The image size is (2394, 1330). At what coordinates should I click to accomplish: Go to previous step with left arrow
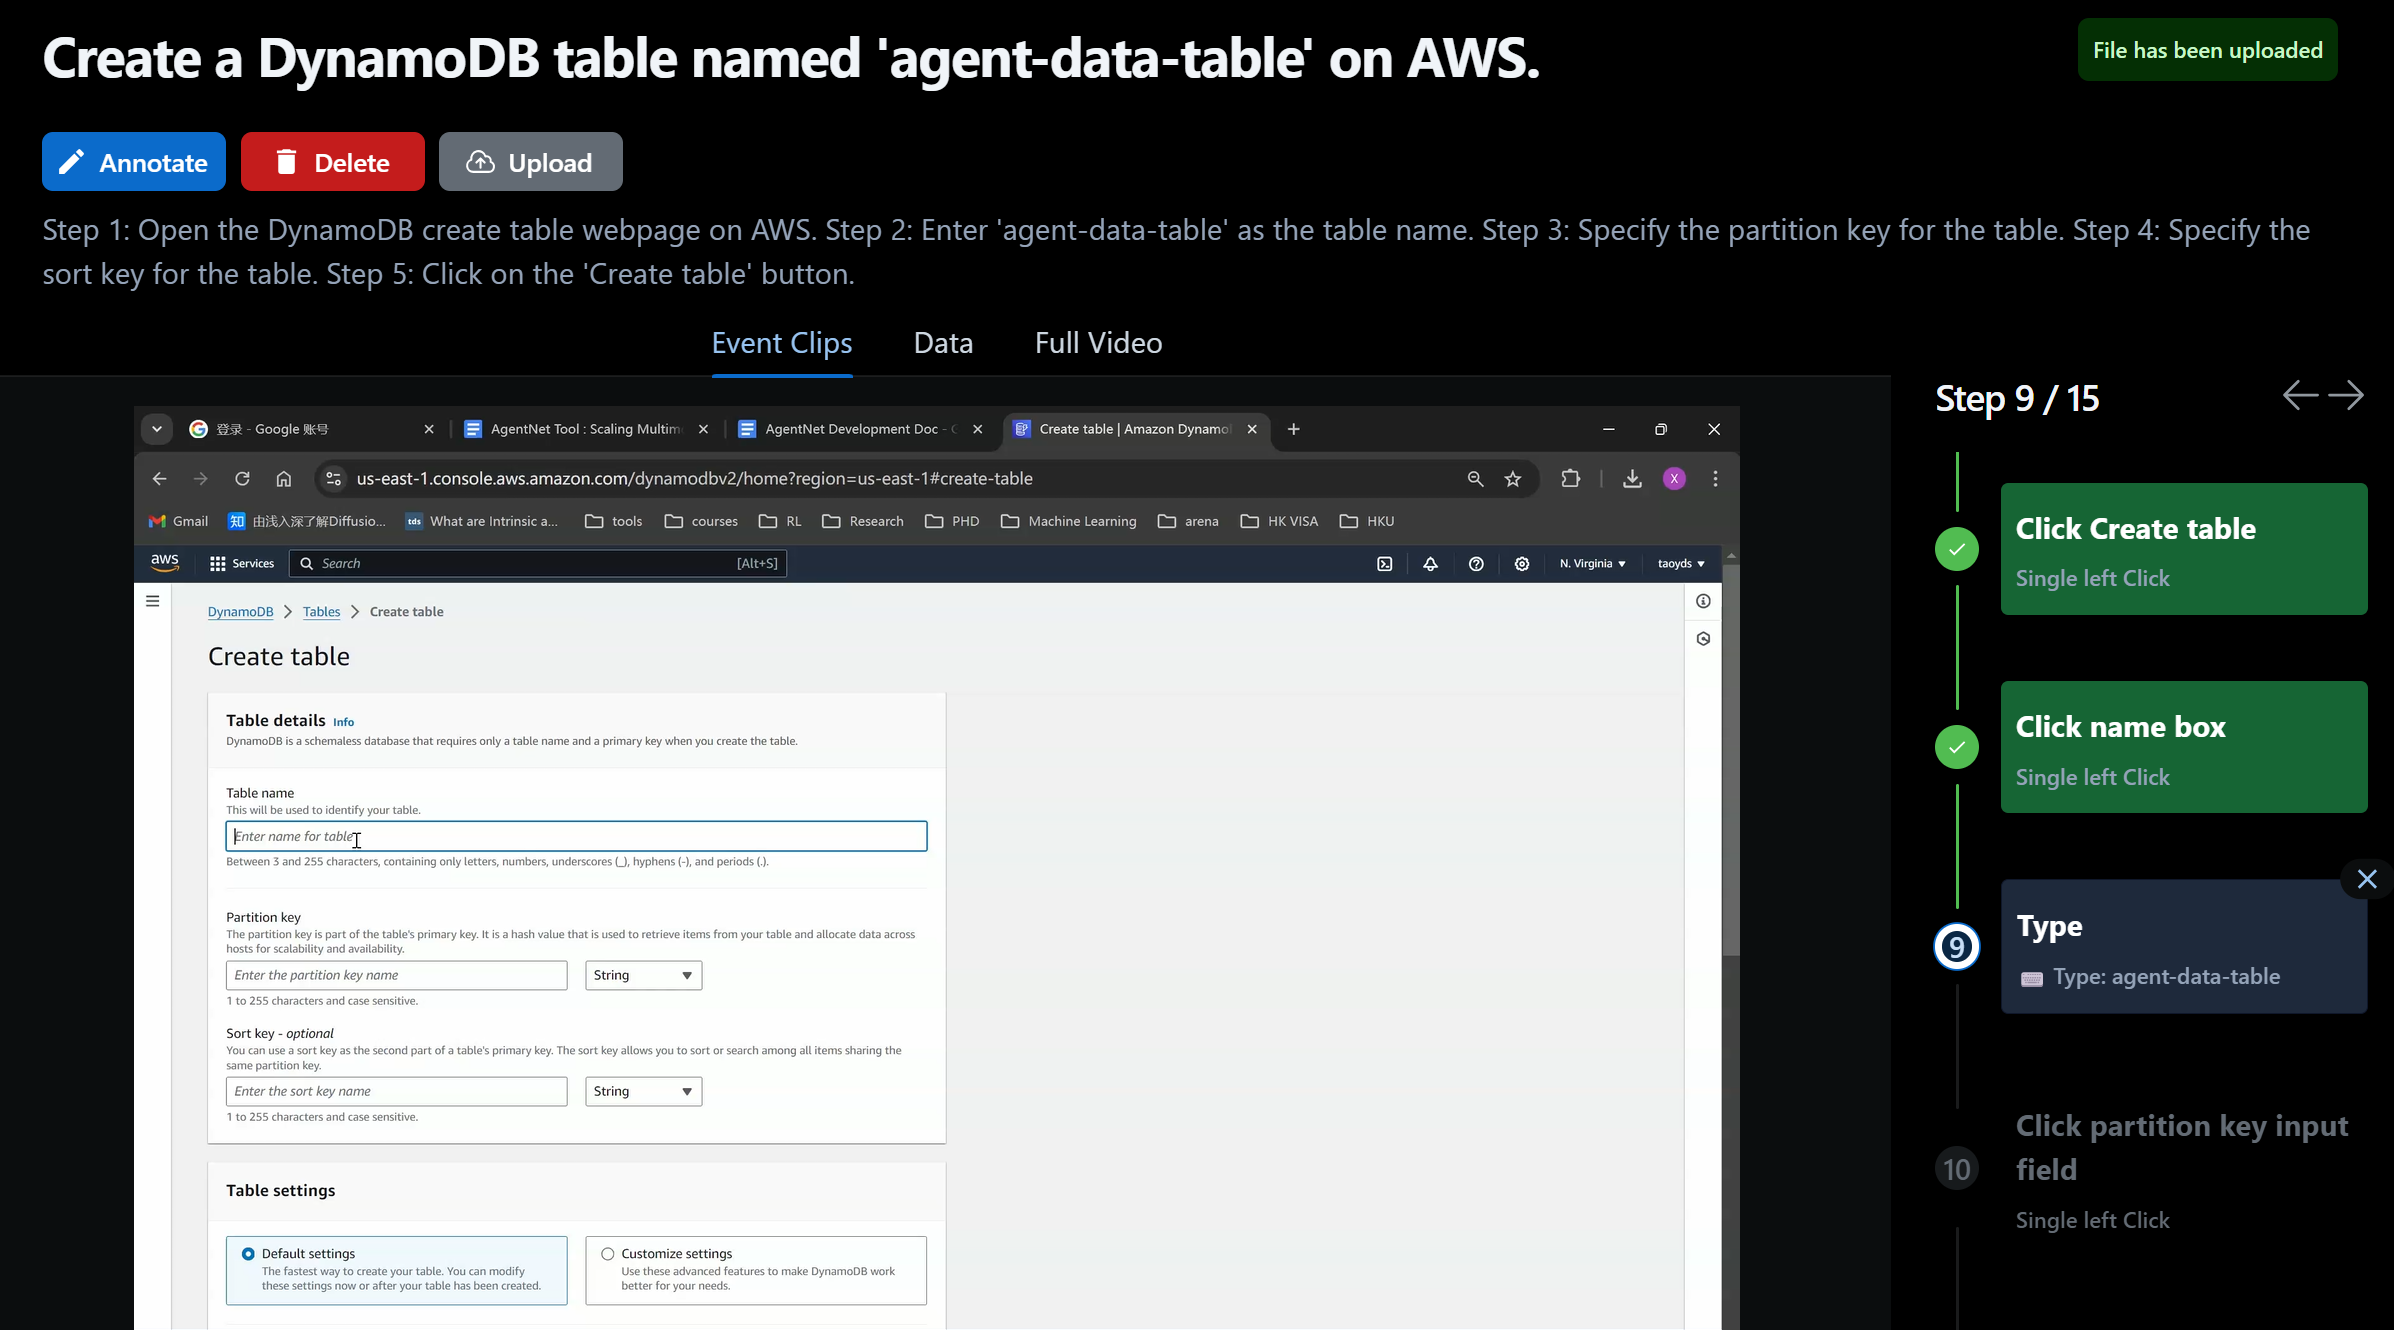pyautogui.click(x=2300, y=396)
